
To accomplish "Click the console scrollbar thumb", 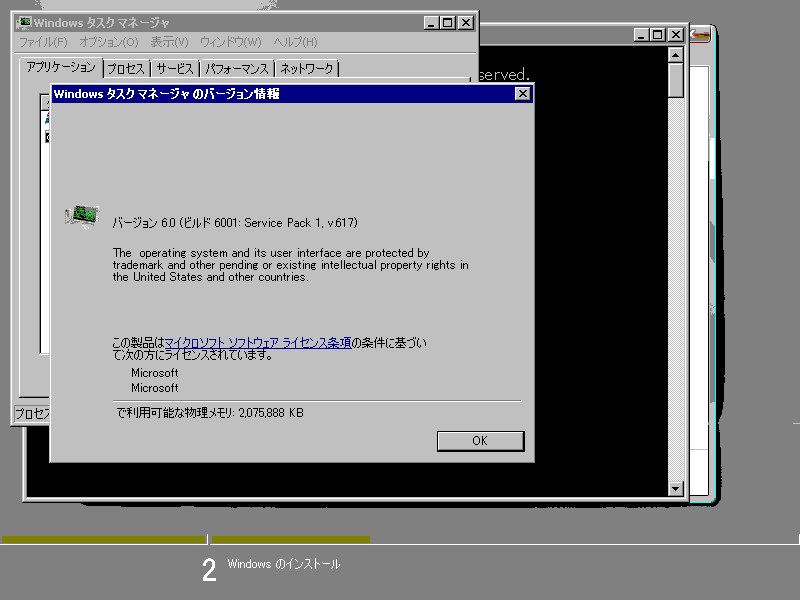I will pos(676,80).
